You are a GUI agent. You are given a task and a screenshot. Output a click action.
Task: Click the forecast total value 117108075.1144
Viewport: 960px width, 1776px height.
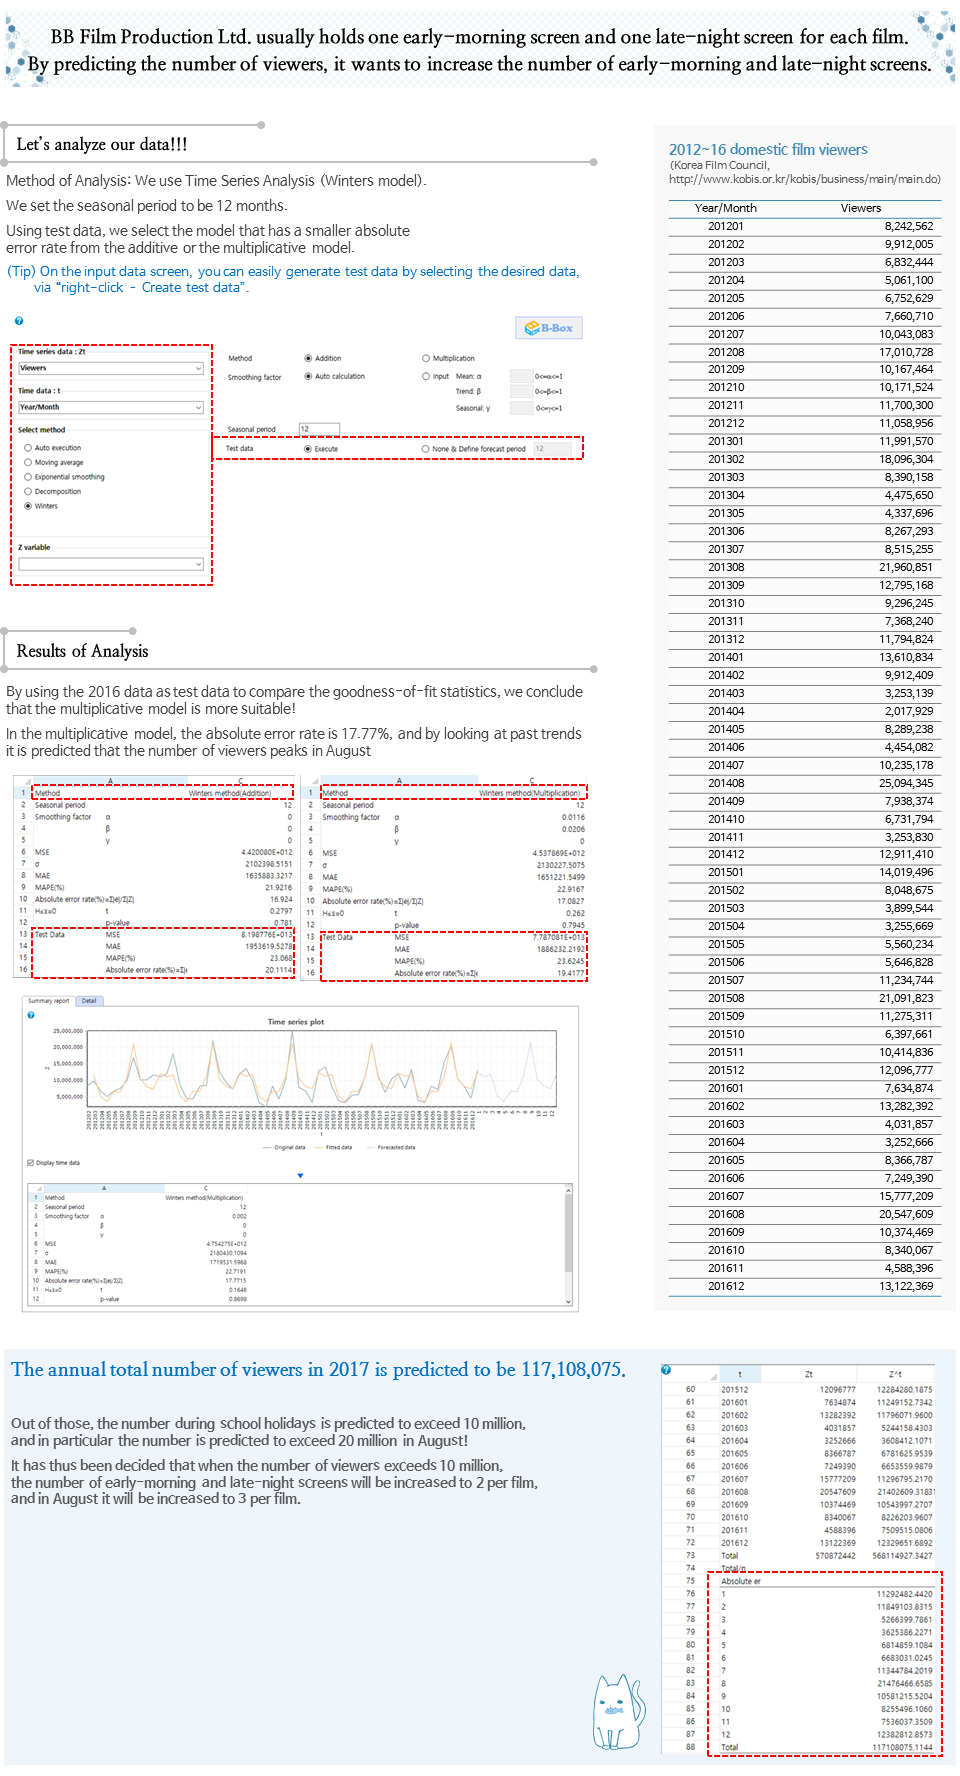point(902,1748)
